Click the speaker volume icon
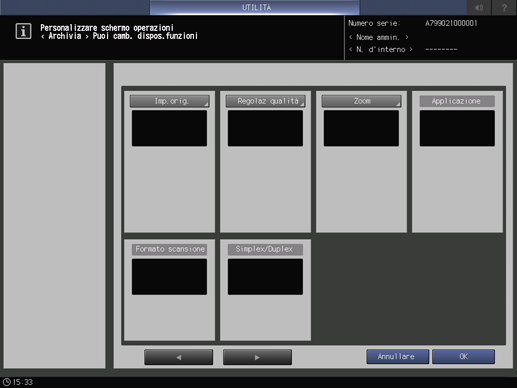The image size is (517, 388). coord(479,7)
